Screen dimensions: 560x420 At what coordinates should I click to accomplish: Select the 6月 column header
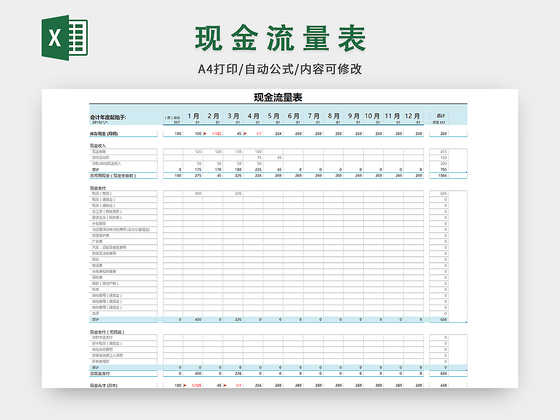click(293, 116)
